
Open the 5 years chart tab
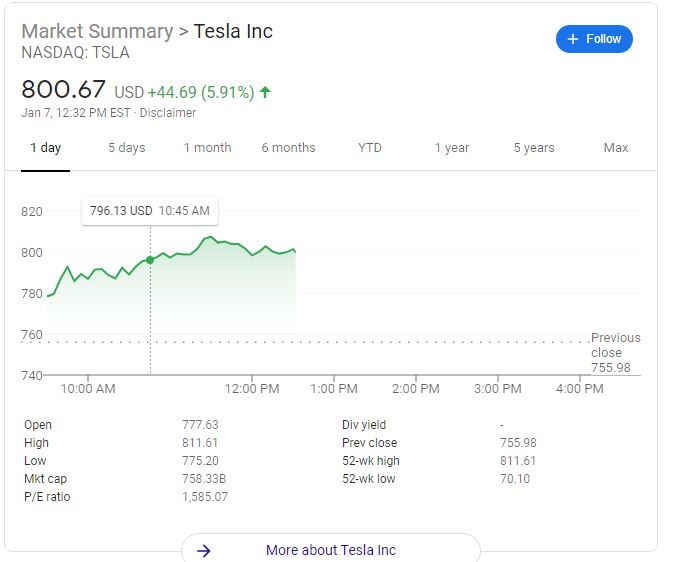tap(534, 148)
